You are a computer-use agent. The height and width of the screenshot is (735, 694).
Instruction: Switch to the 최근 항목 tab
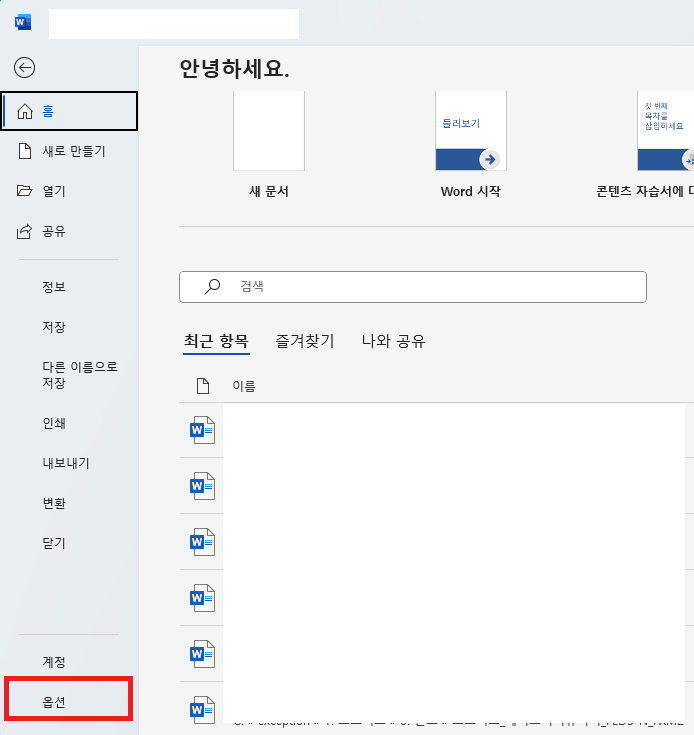point(216,341)
